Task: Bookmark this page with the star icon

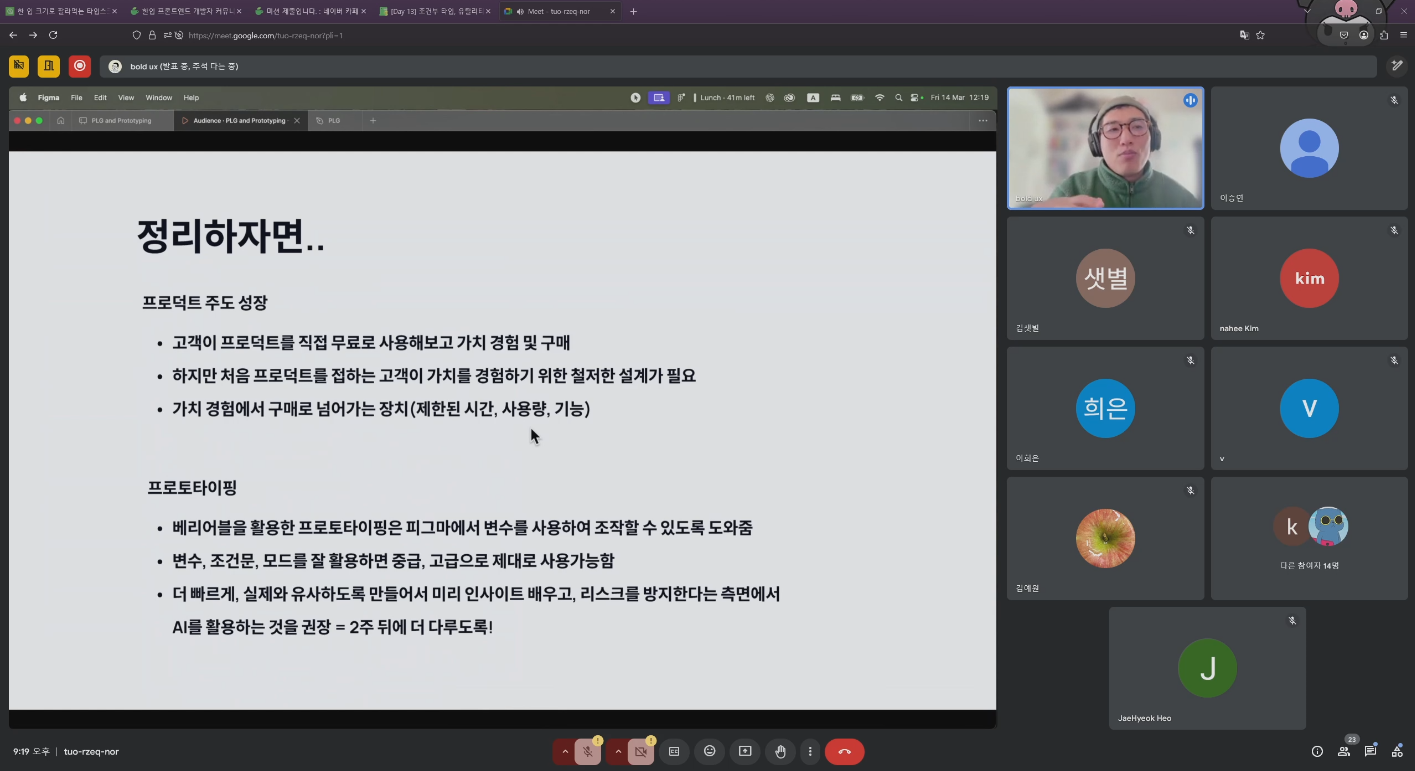Action: [1260, 35]
